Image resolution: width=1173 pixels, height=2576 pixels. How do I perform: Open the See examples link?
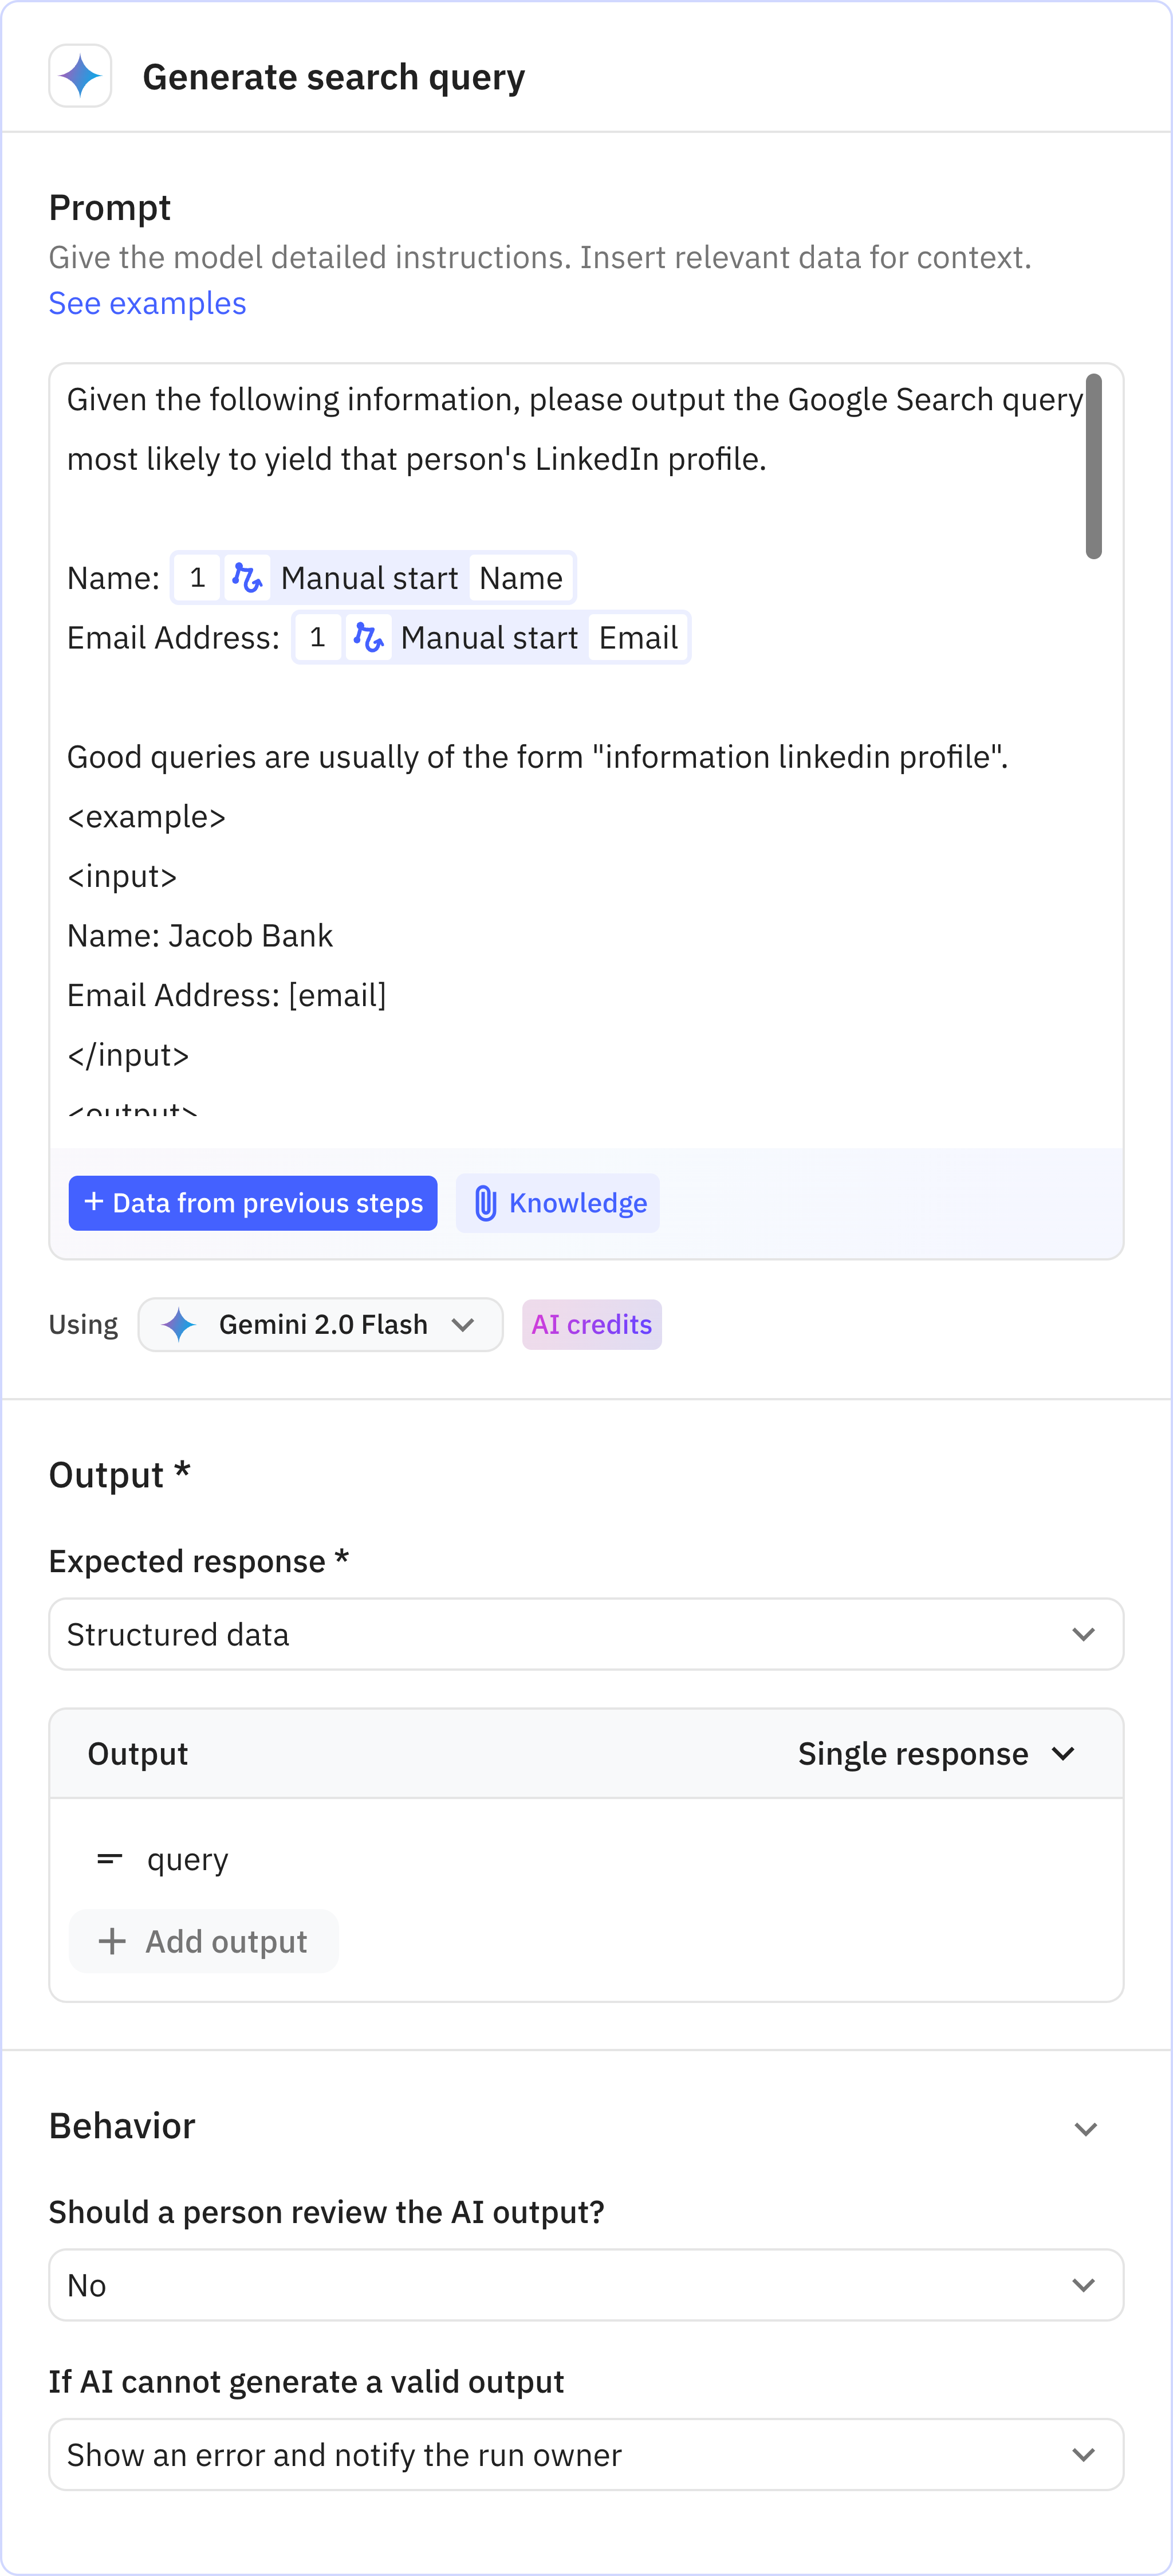(147, 303)
